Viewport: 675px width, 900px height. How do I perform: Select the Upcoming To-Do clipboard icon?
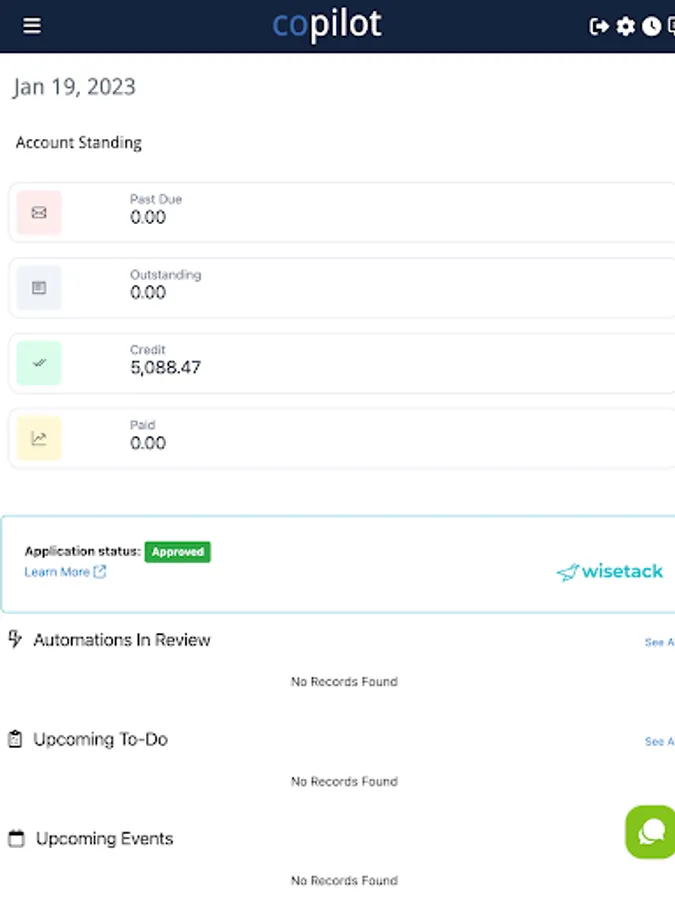pyautogui.click(x=14, y=739)
